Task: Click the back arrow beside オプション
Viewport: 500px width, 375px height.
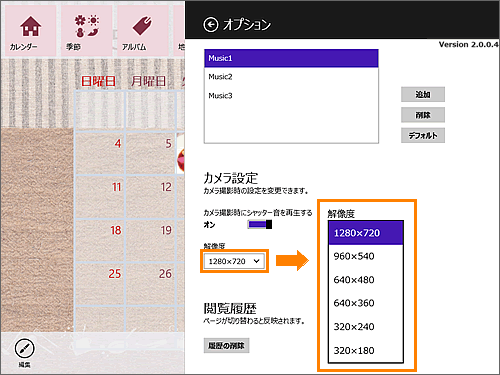Action: click(x=211, y=25)
